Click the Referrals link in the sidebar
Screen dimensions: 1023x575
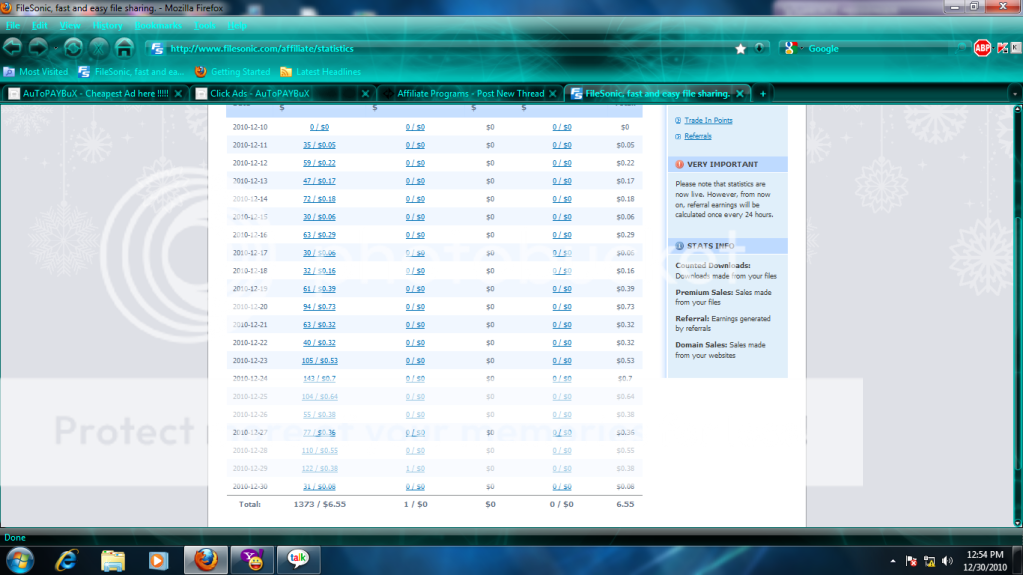pos(698,136)
